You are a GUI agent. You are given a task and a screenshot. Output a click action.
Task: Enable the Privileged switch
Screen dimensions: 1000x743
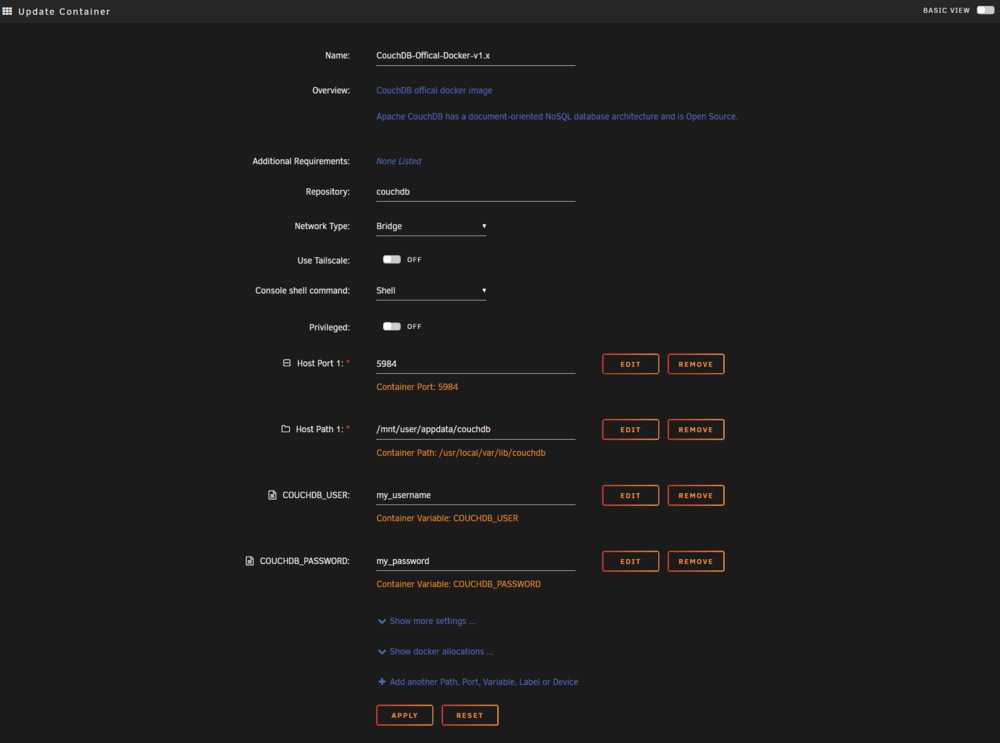click(x=392, y=327)
